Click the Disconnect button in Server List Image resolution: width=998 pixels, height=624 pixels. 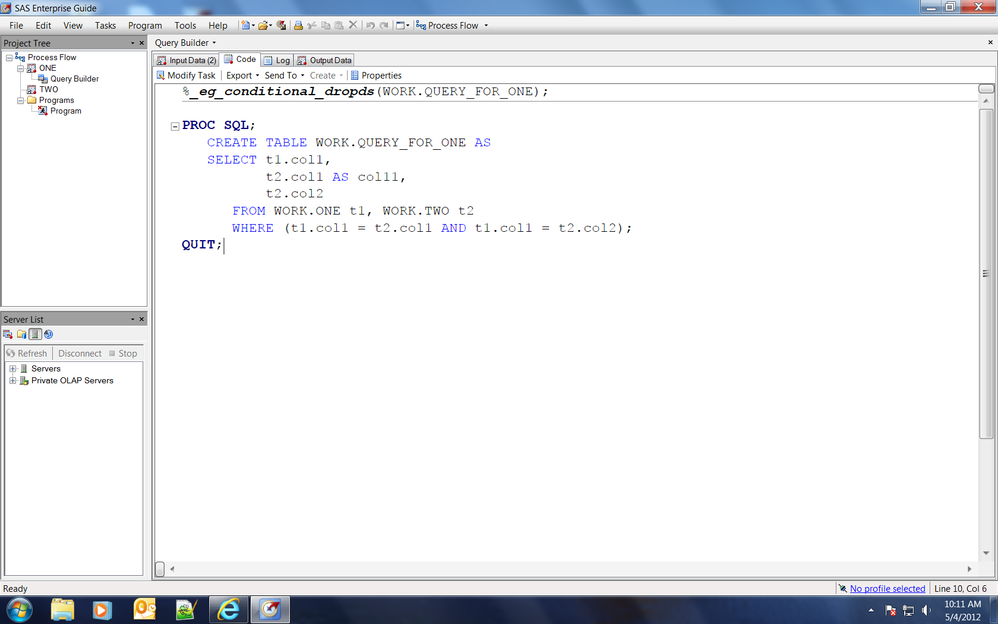tap(80, 353)
